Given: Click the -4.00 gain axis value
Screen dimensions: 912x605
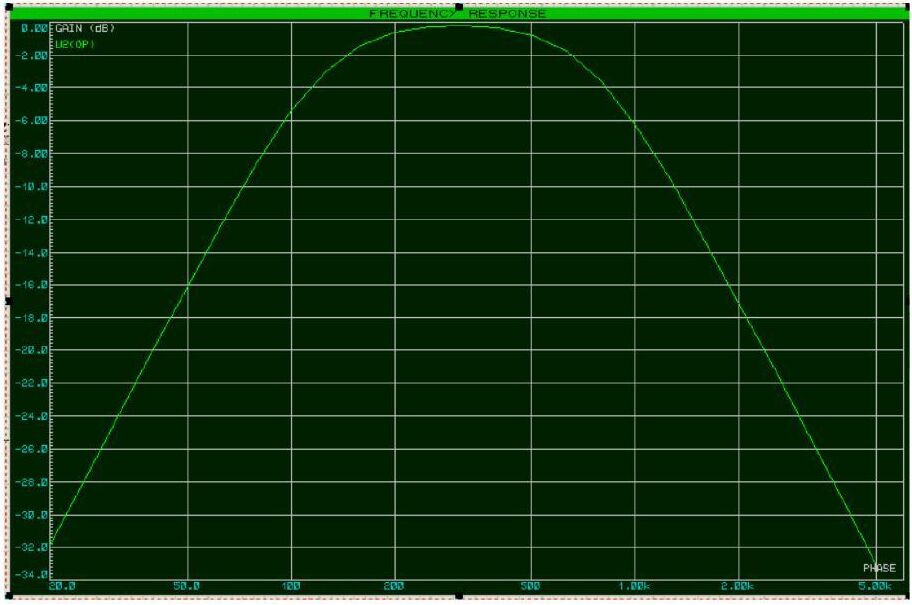Looking at the screenshot, I should (x=33, y=88).
